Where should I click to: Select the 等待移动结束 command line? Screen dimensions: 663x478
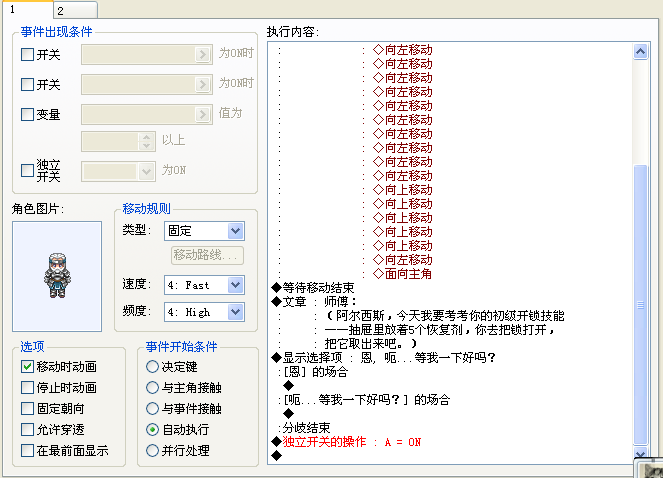point(312,288)
